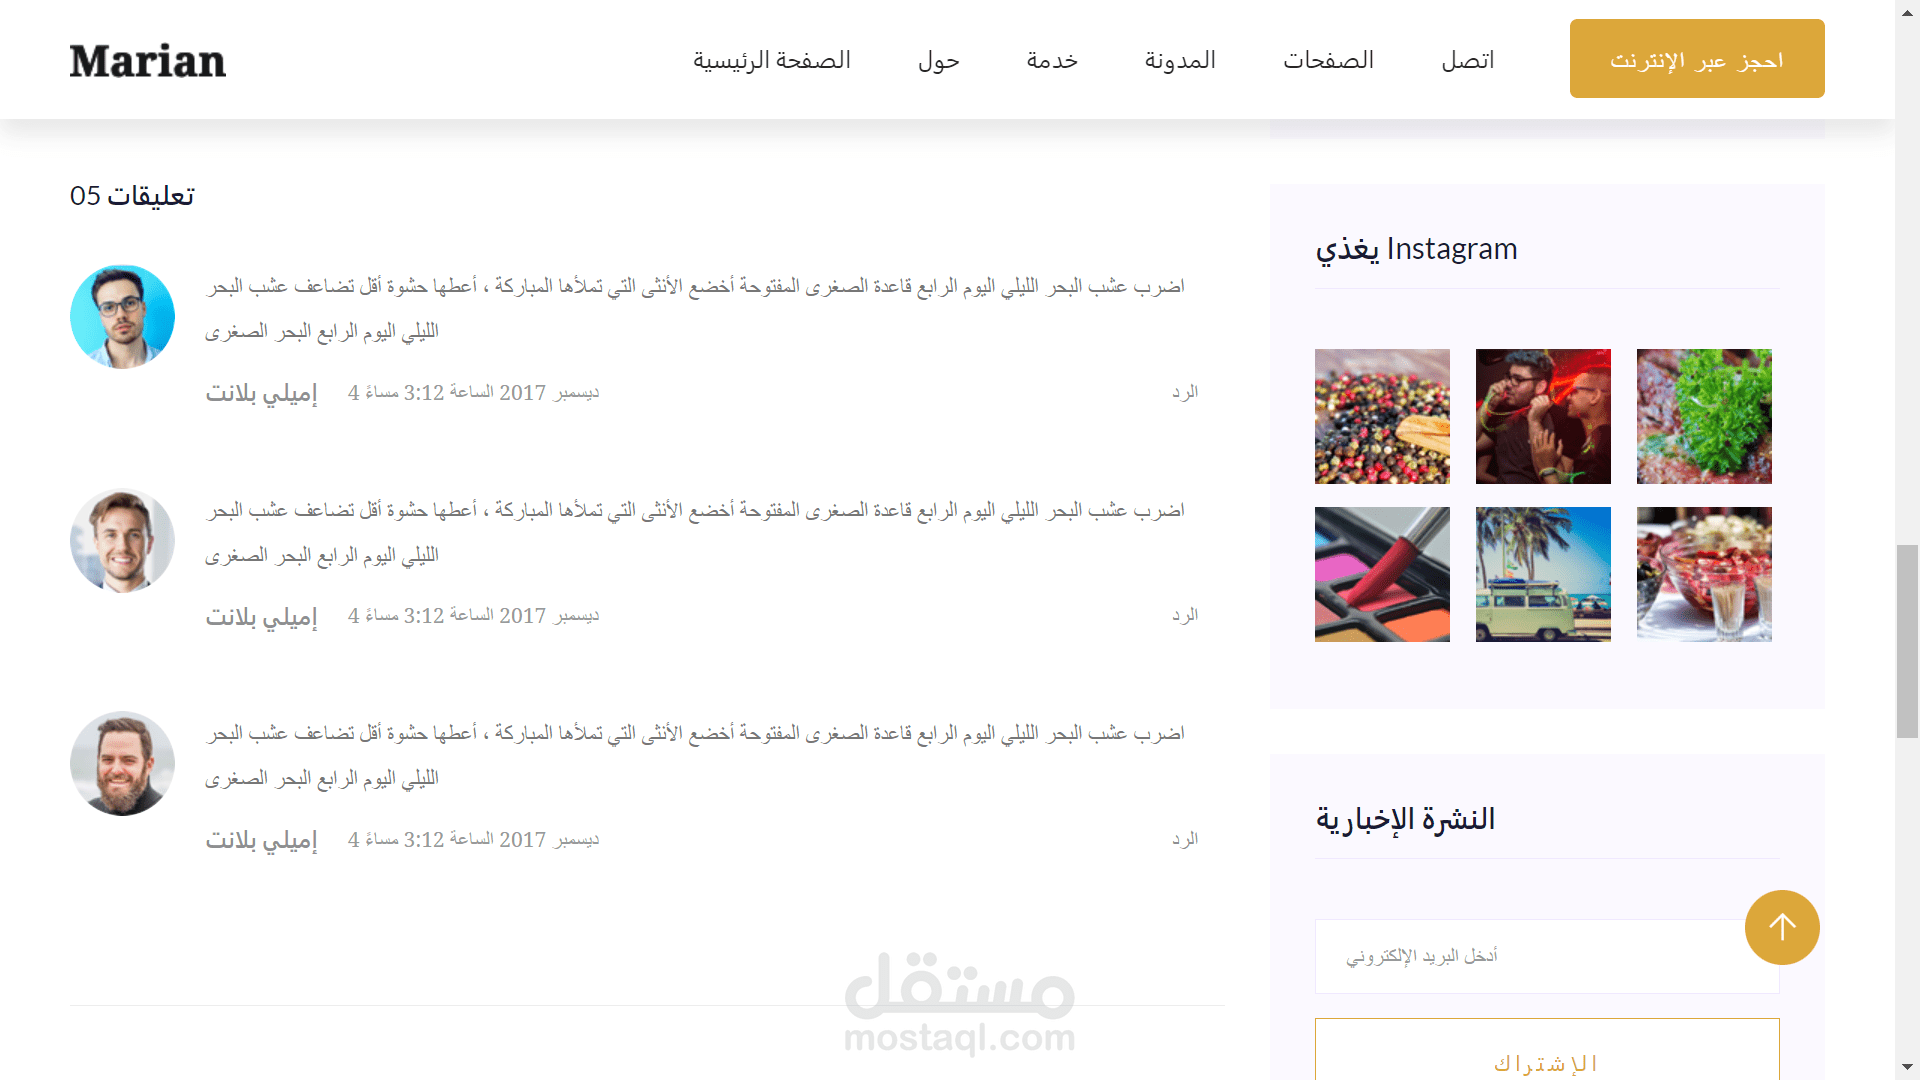1920x1080 pixels.
Task: Open the الصفحة الرئيسية menu item
Action: click(772, 60)
